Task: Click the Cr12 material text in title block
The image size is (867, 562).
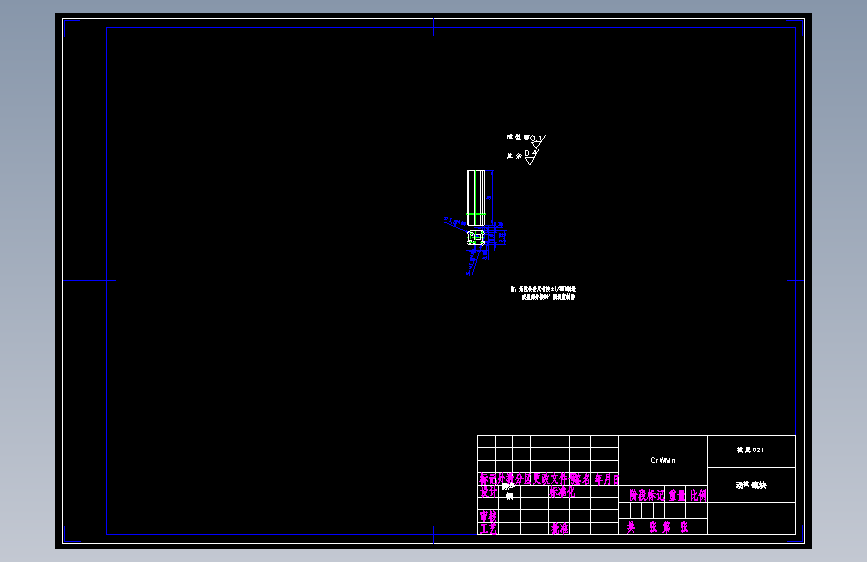Action: pos(662,460)
